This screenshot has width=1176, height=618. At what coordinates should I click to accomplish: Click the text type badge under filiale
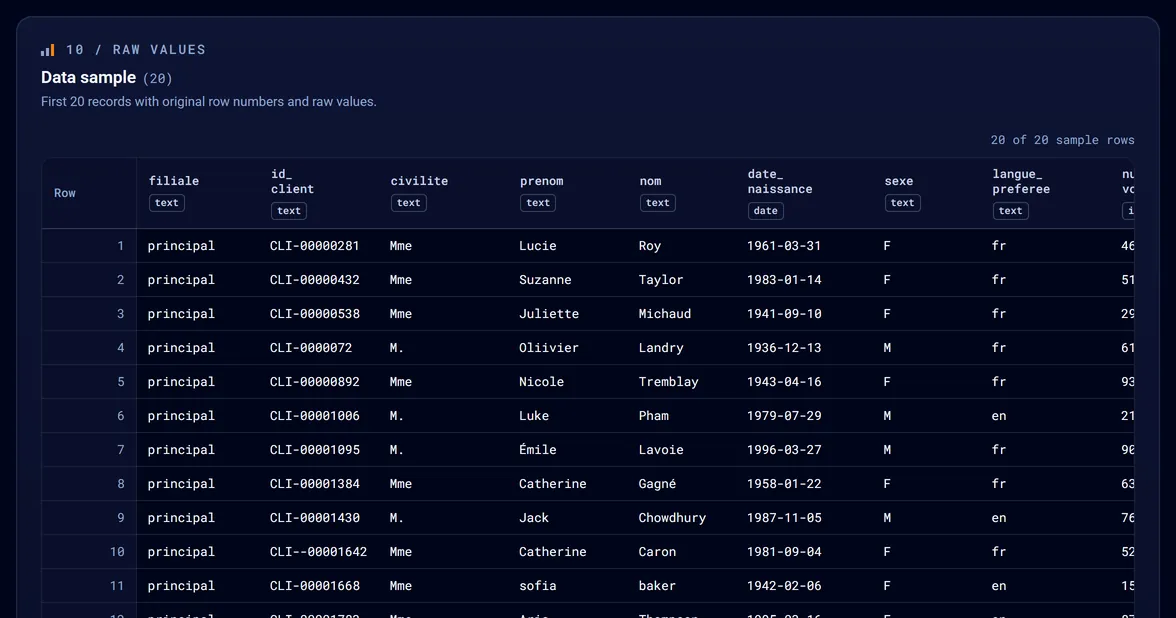point(166,202)
